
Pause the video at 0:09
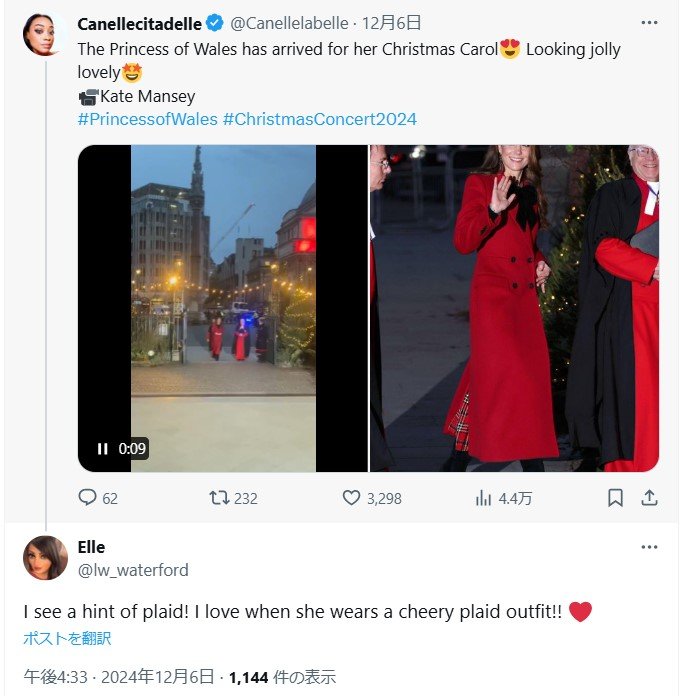[103, 449]
